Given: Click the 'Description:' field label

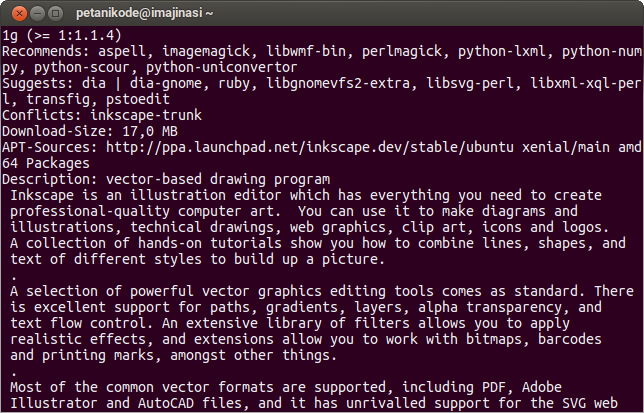Looking at the screenshot, I should (x=50, y=179).
